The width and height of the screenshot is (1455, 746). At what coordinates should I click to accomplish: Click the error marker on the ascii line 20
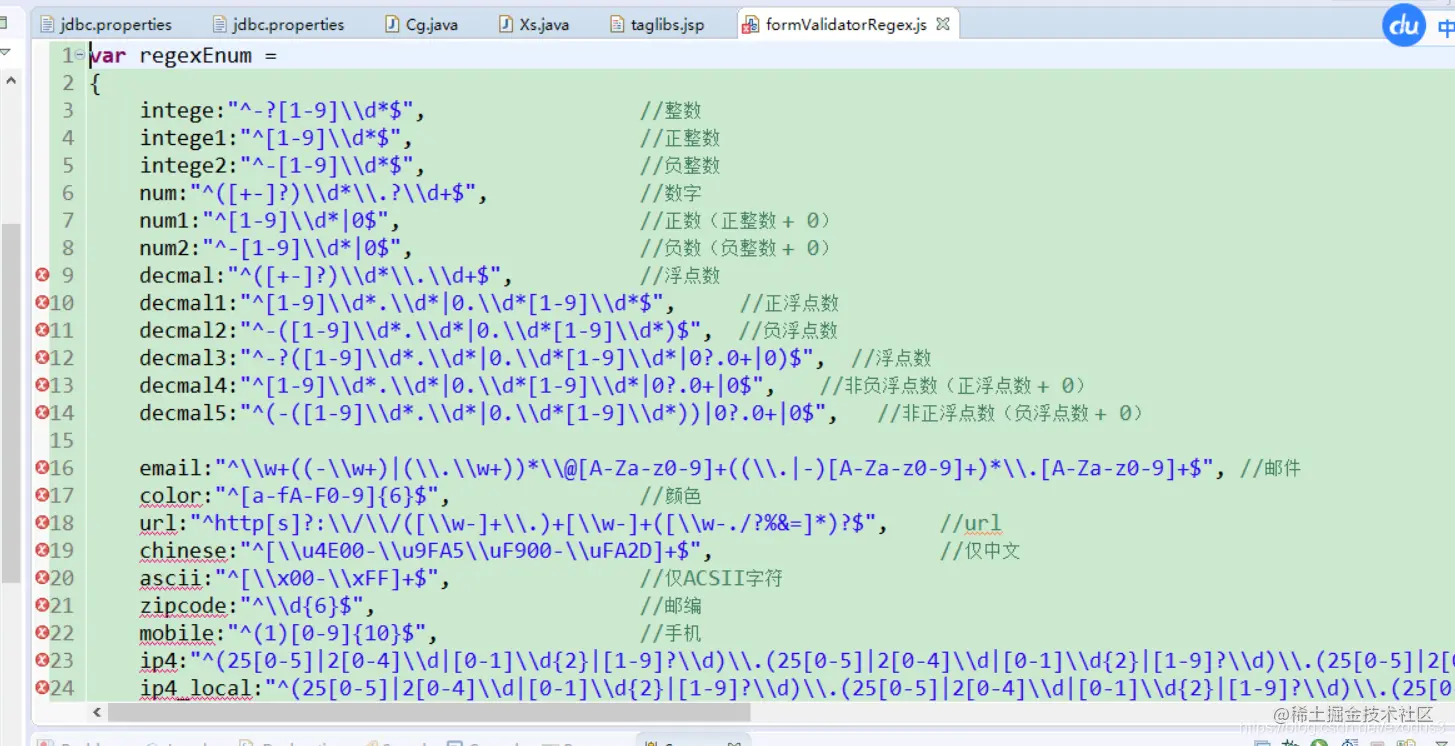pos(42,577)
